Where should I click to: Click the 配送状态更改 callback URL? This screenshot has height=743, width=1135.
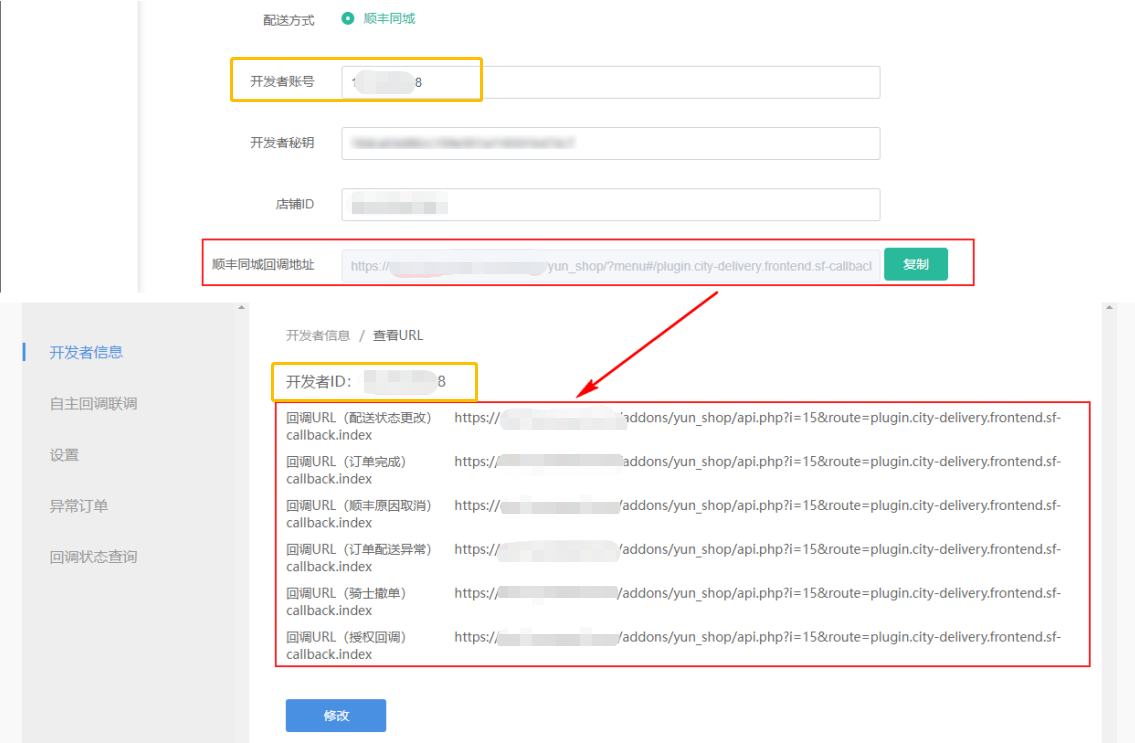click(757, 418)
